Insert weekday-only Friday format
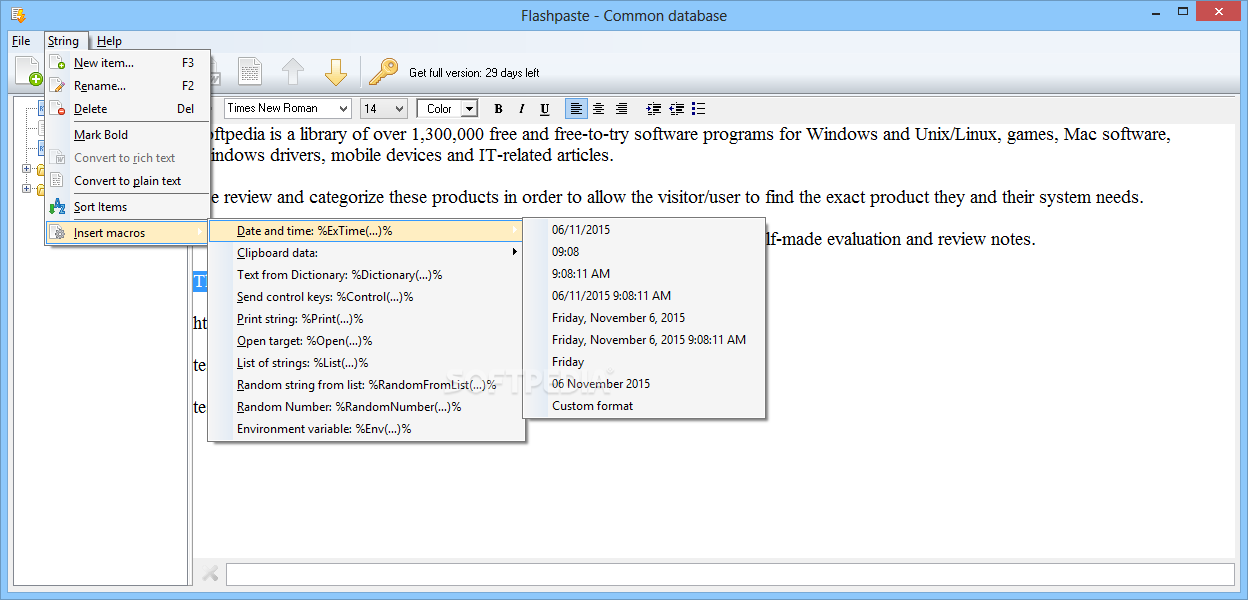1248x600 pixels. pos(644,362)
